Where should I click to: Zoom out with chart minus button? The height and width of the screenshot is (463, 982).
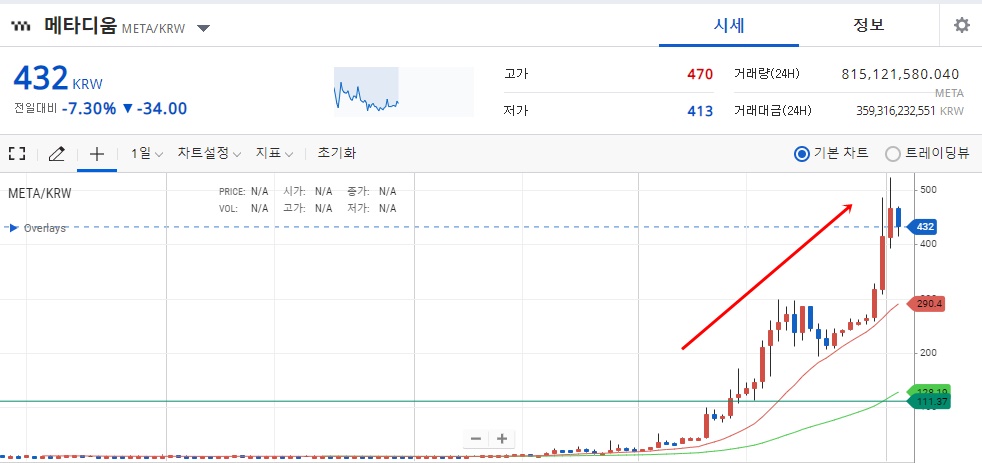coord(475,439)
